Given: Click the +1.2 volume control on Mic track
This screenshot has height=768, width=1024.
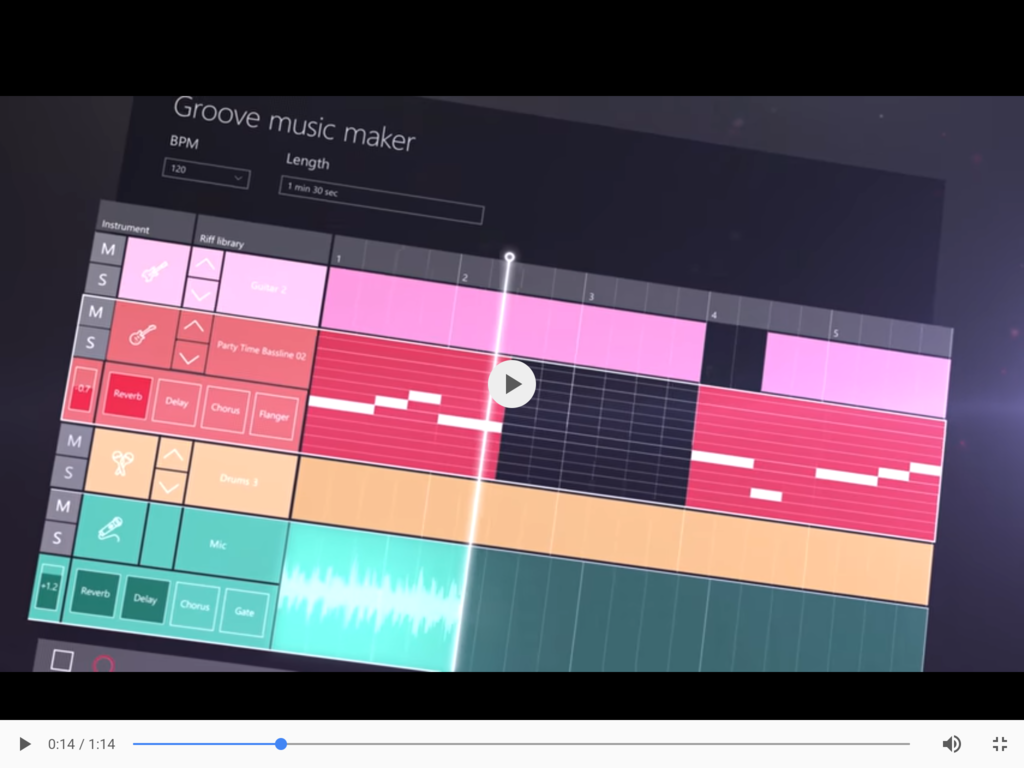Looking at the screenshot, I should pyautogui.click(x=49, y=586).
